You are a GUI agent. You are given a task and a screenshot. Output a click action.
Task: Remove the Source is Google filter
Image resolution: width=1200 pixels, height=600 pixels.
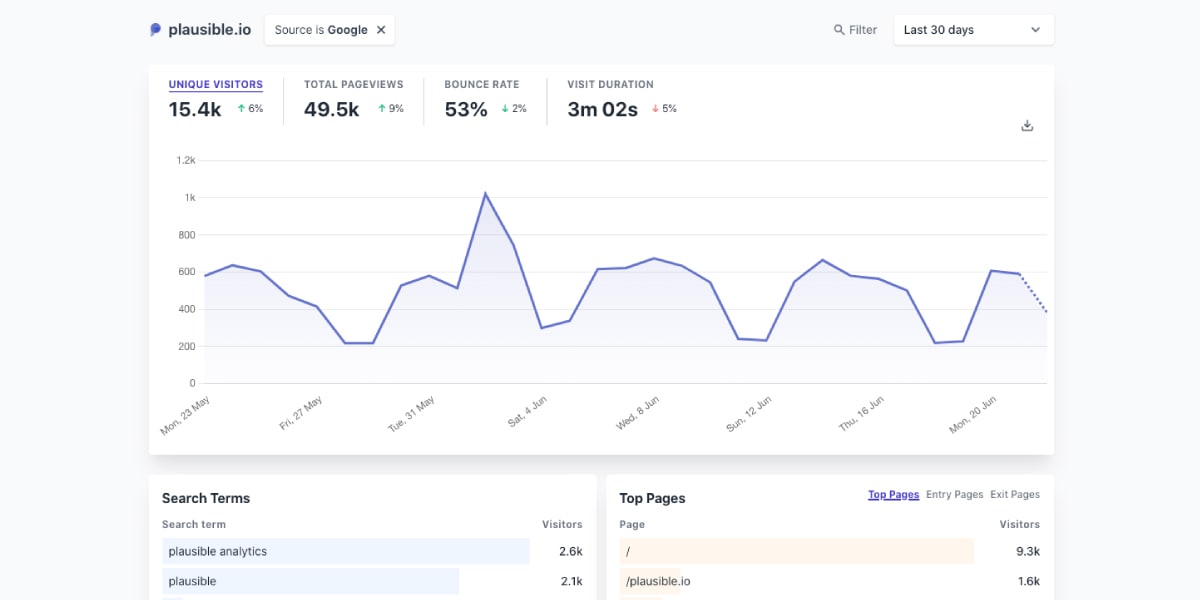pyautogui.click(x=381, y=30)
